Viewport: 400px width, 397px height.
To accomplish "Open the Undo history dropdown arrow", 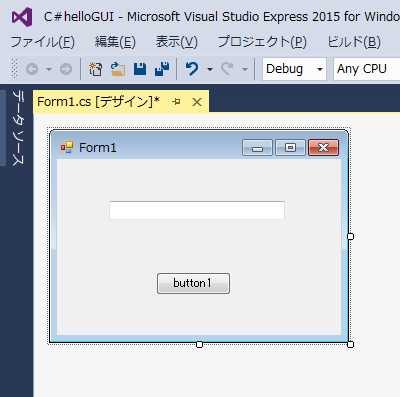I will (210, 69).
